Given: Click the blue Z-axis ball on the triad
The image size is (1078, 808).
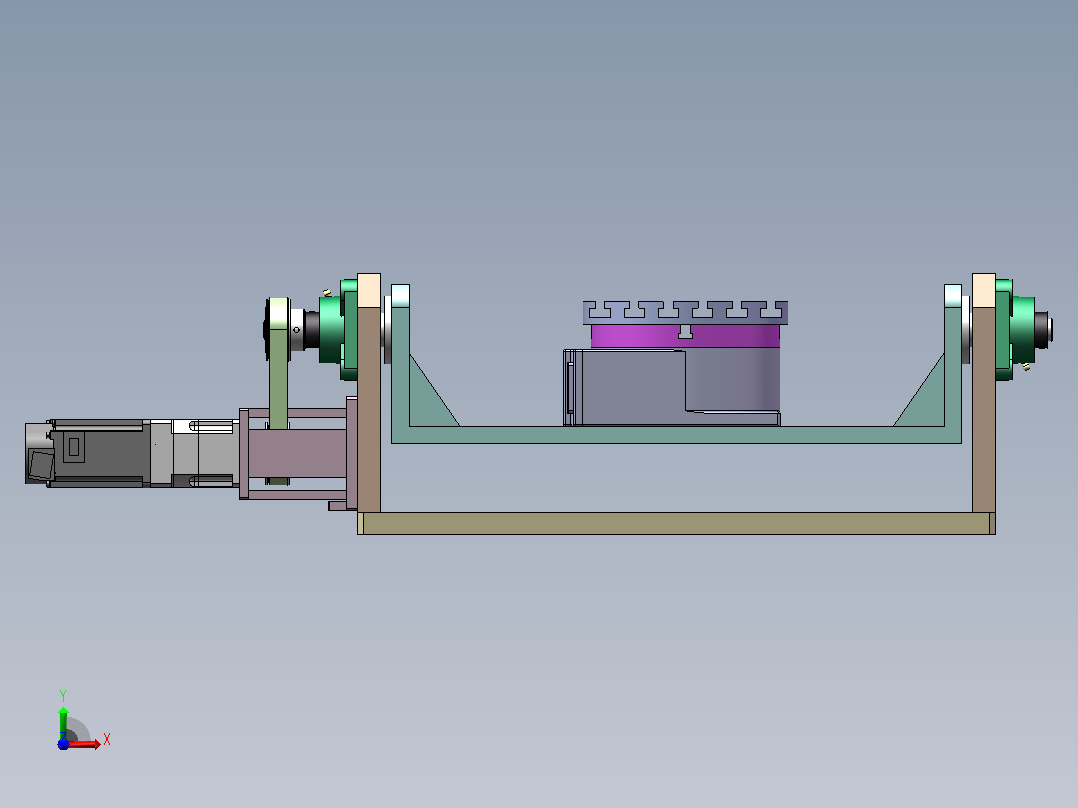Looking at the screenshot, I should pyautogui.click(x=63, y=744).
